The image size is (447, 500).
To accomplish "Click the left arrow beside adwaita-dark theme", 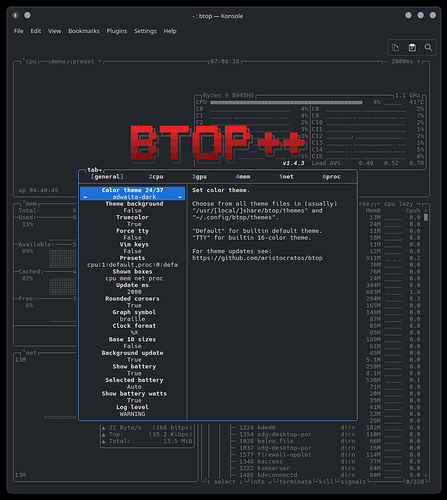I will pyautogui.click(x=86, y=197).
